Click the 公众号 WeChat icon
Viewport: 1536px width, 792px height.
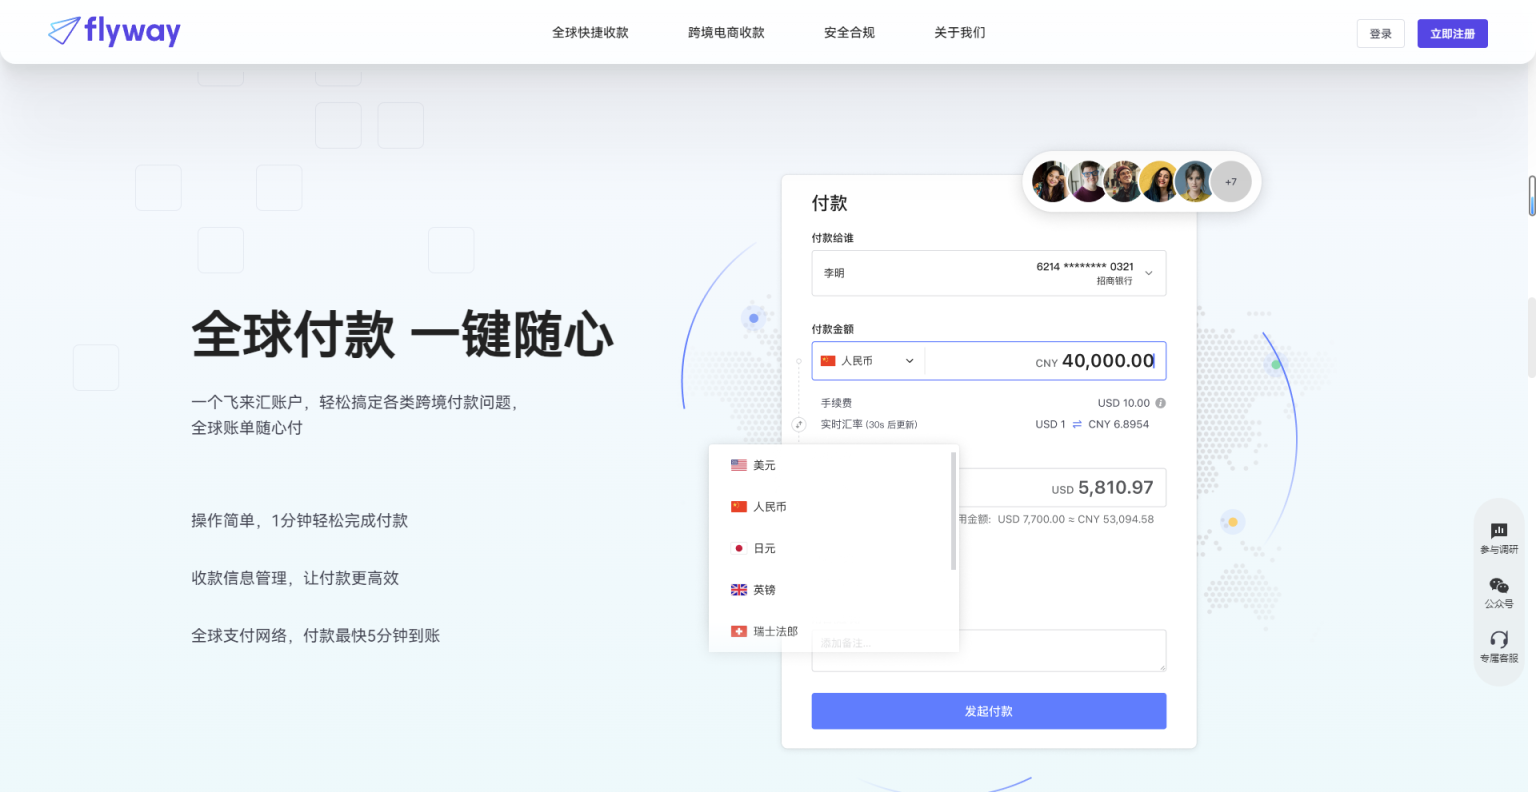click(1498, 586)
